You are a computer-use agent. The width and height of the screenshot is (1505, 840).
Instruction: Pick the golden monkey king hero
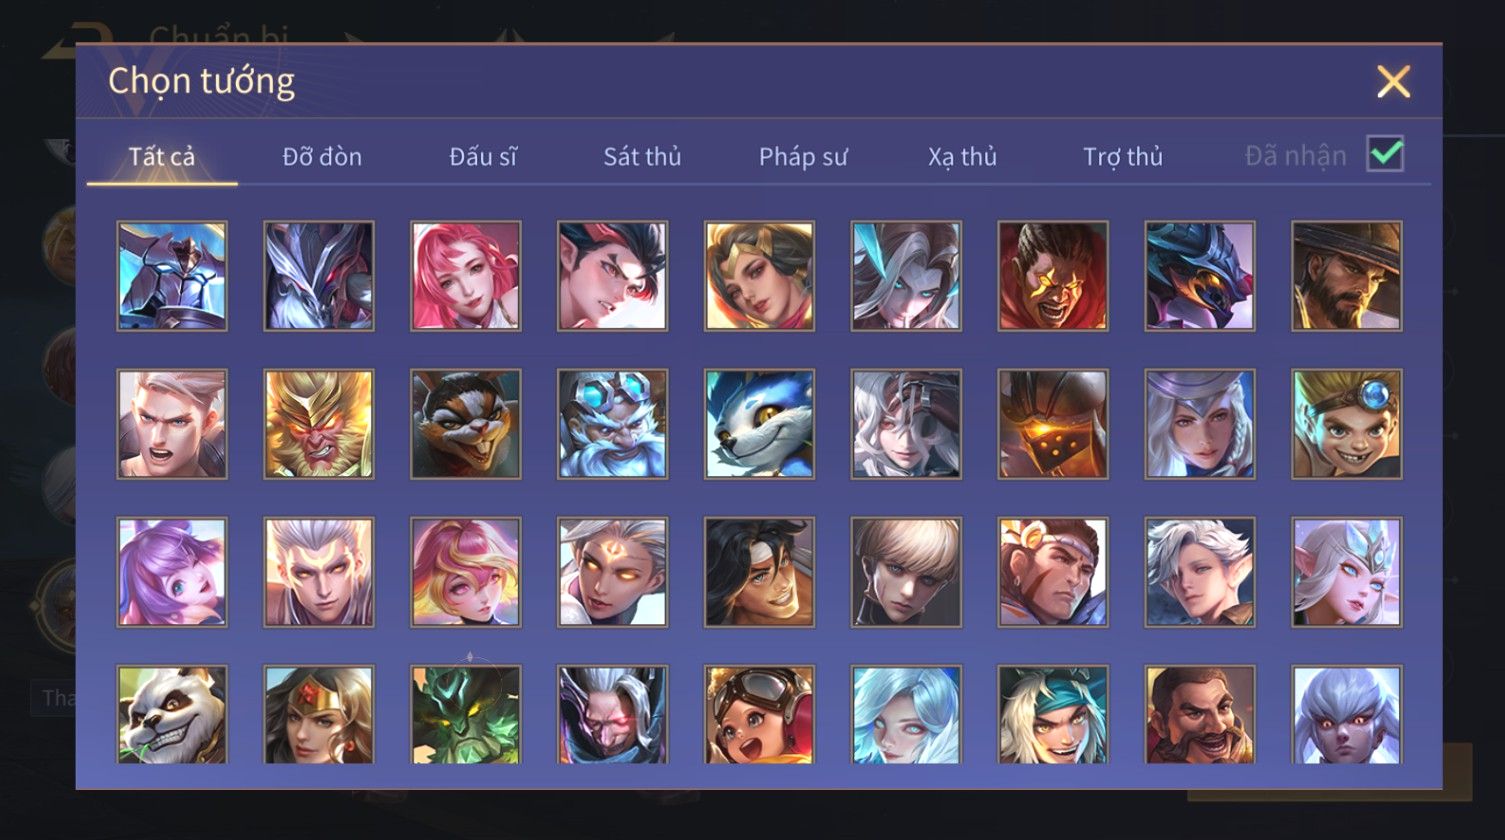319,424
